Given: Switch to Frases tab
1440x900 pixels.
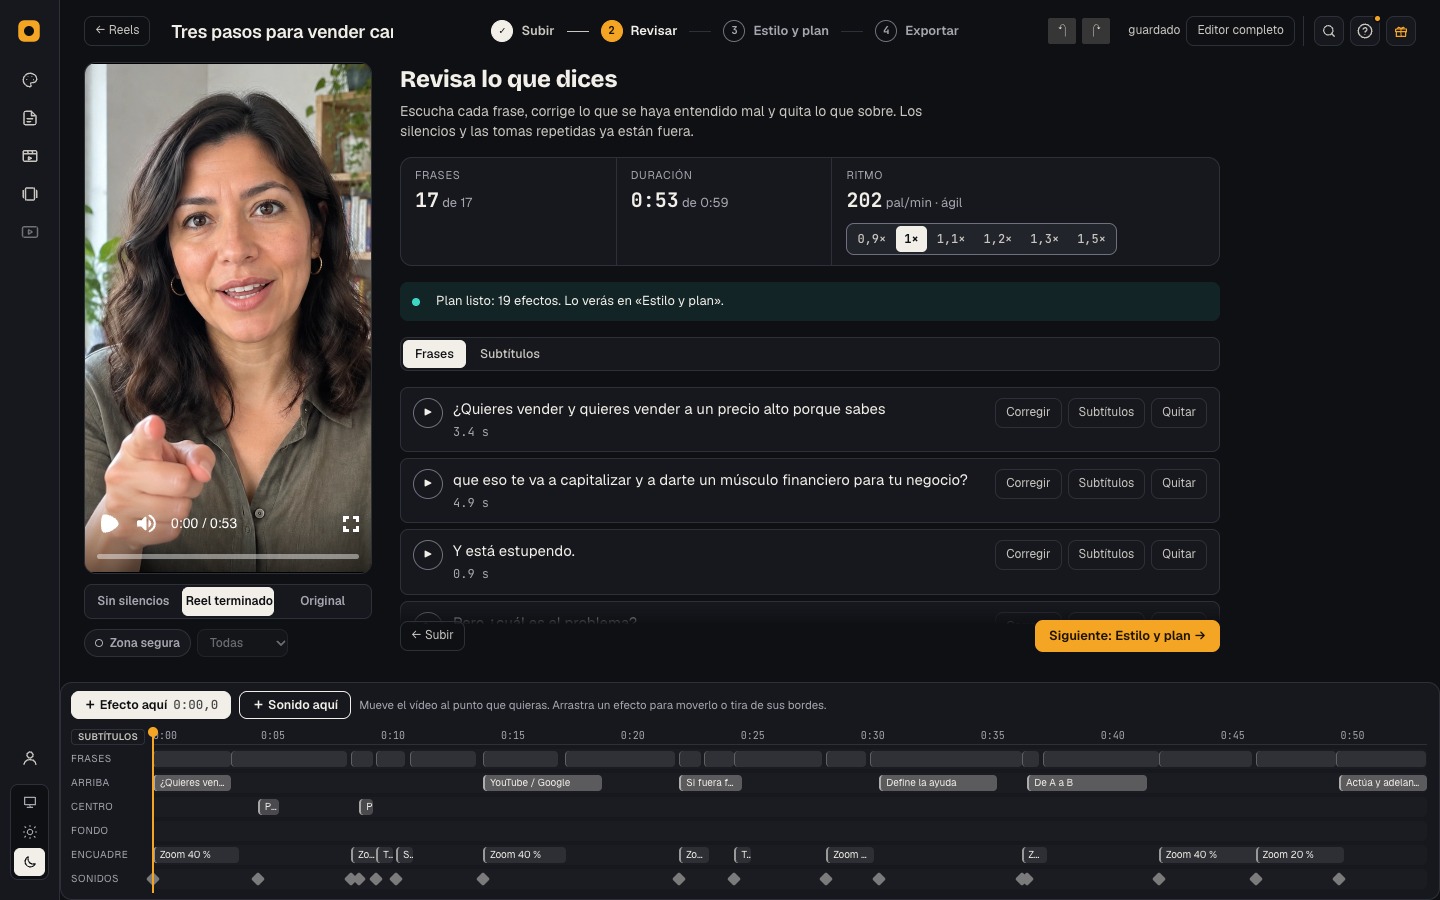Looking at the screenshot, I should pos(434,354).
